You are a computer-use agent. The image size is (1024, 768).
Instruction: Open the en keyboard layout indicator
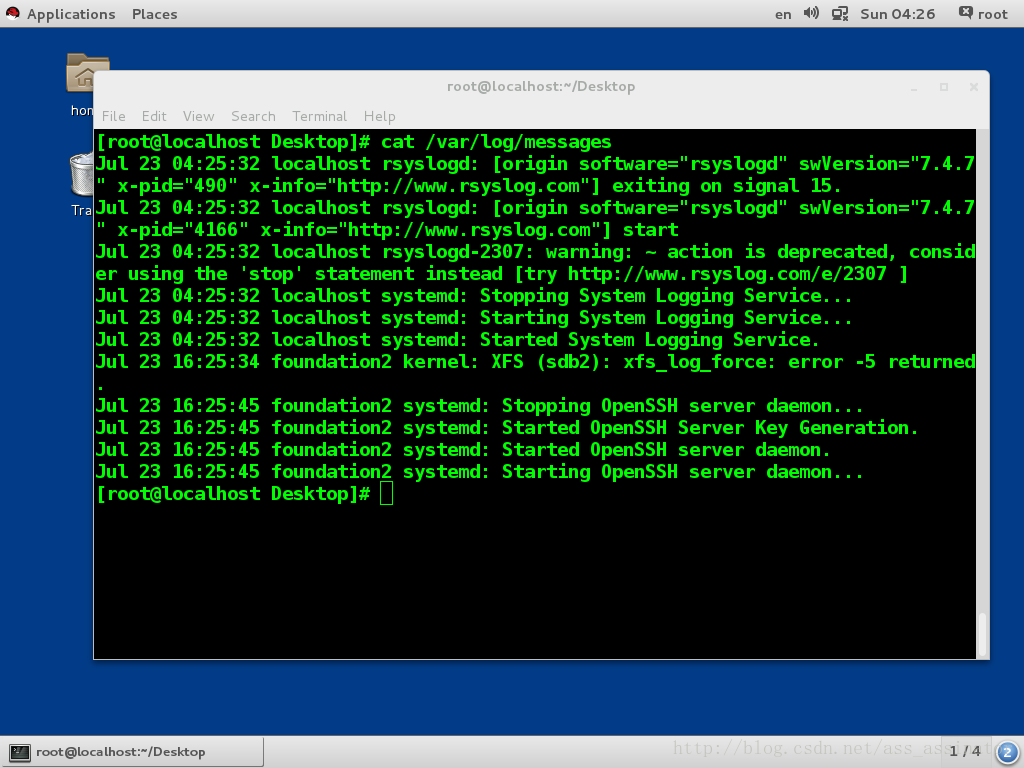[x=783, y=14]
